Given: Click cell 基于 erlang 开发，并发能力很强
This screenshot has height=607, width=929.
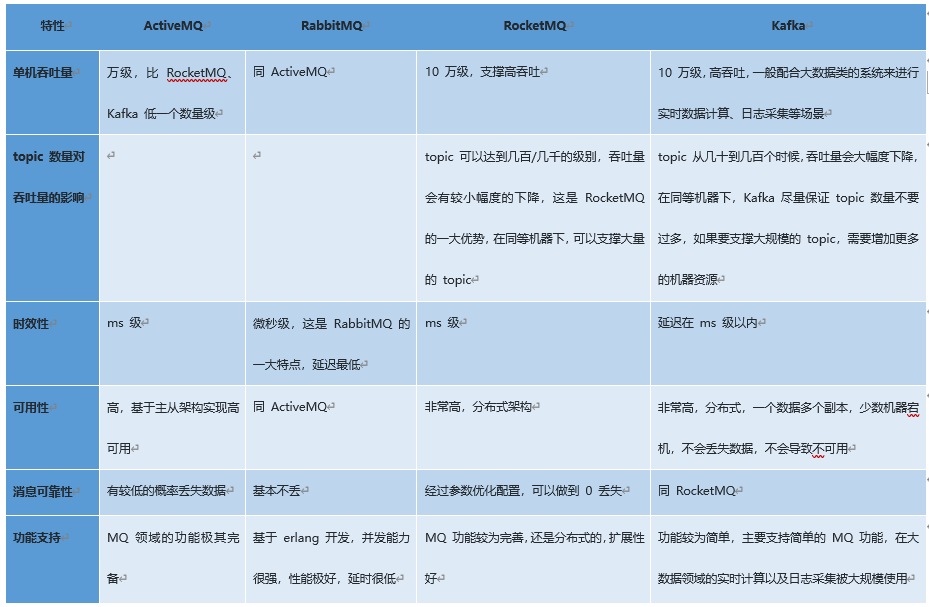Looking at the screenshot, I should pos(331,559).
